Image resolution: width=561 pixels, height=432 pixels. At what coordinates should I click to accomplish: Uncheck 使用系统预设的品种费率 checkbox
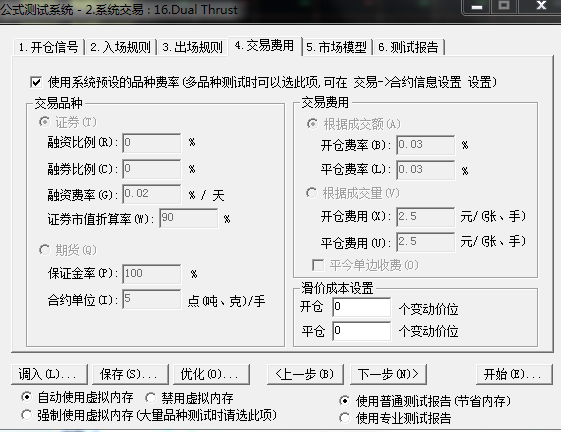point(36,82)
